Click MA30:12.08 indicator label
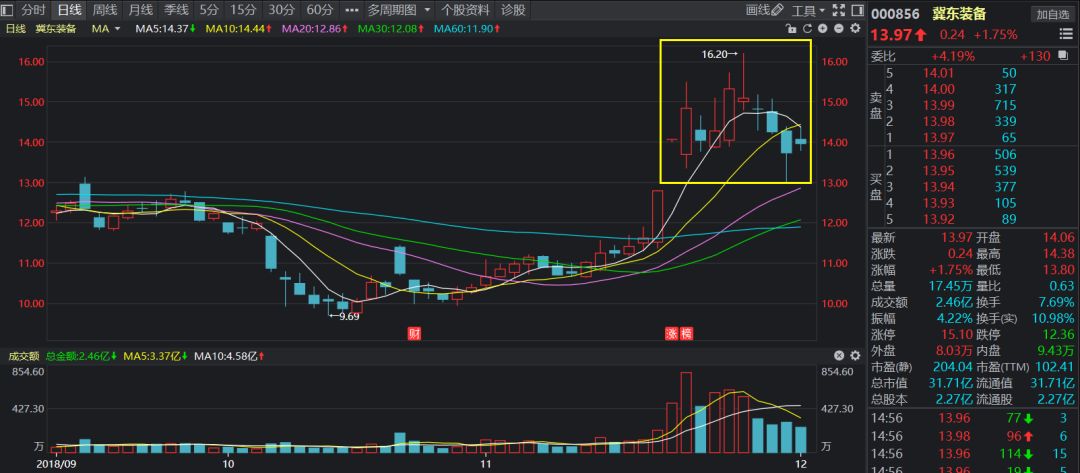The width and height of the screenshot is (1080, 473). click(391, 28)
